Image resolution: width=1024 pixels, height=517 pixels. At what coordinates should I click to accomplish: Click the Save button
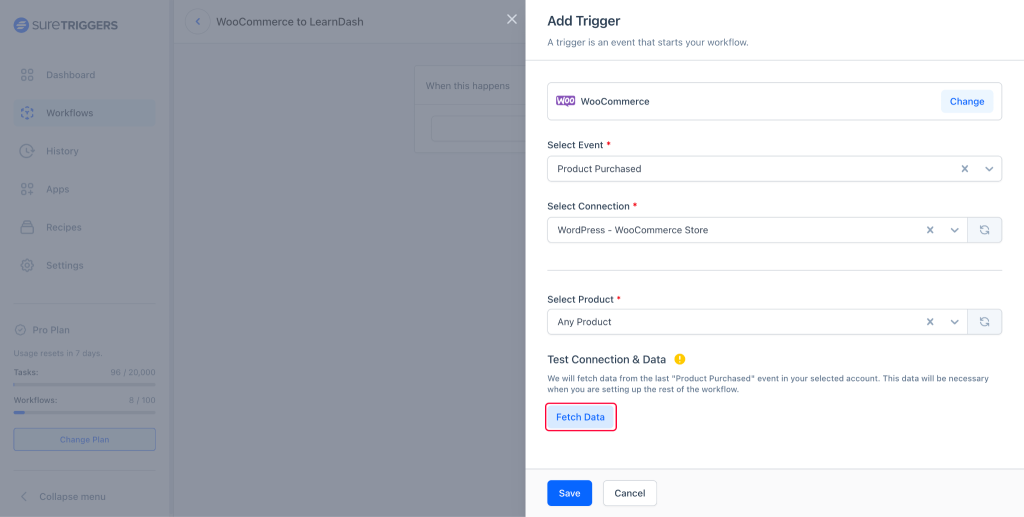tap(569, 493)
